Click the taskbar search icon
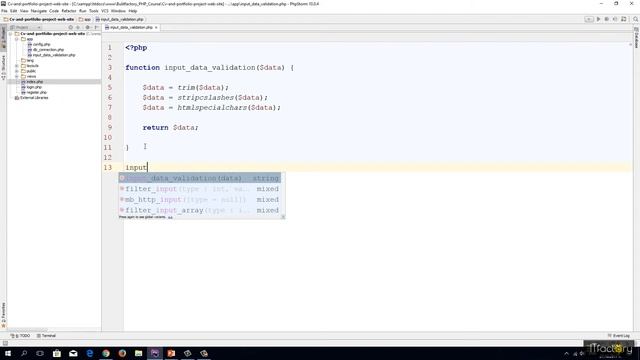The width and height of the screenshot is (640, 360). (24, 353)
